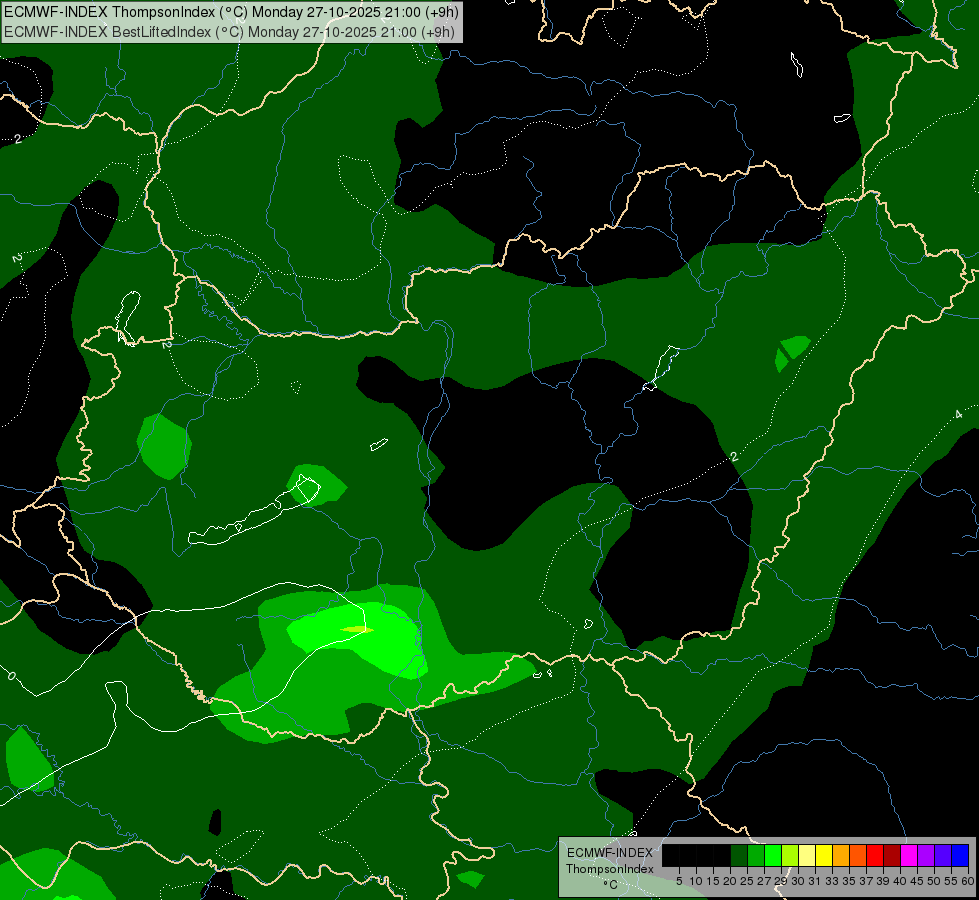Click legend tick label 30
The width and height of the screenshot is (979, 900).
(x=798, y=881)
